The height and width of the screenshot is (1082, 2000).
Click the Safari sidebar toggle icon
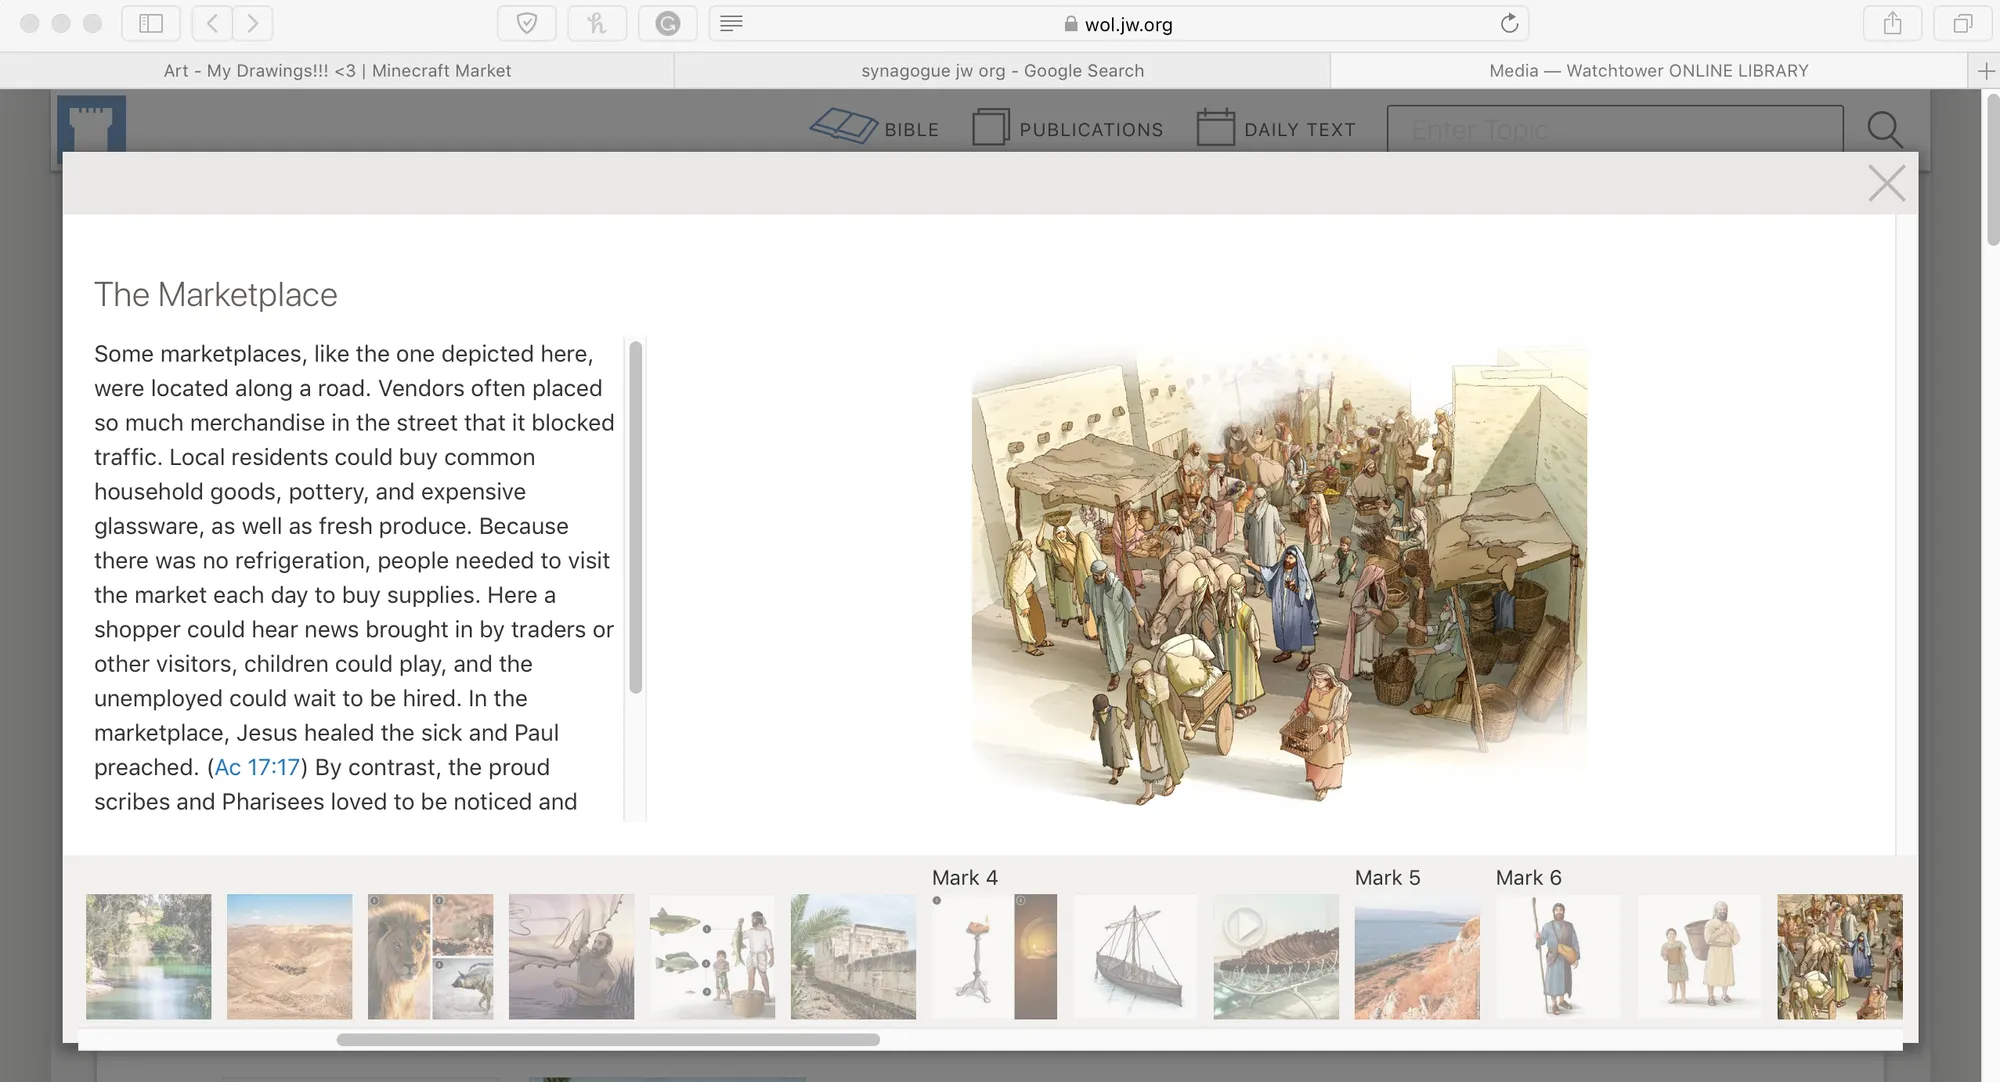[151, 23]
